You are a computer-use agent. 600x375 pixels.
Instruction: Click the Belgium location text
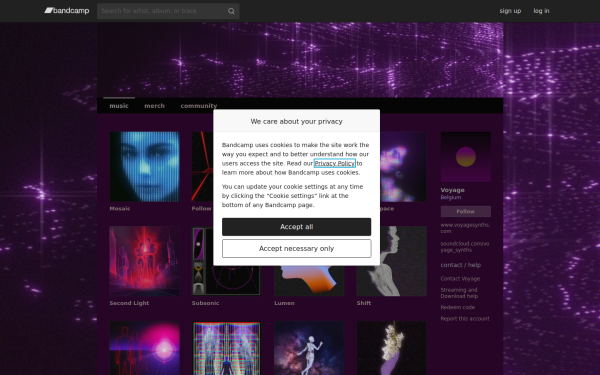point(450,197)
